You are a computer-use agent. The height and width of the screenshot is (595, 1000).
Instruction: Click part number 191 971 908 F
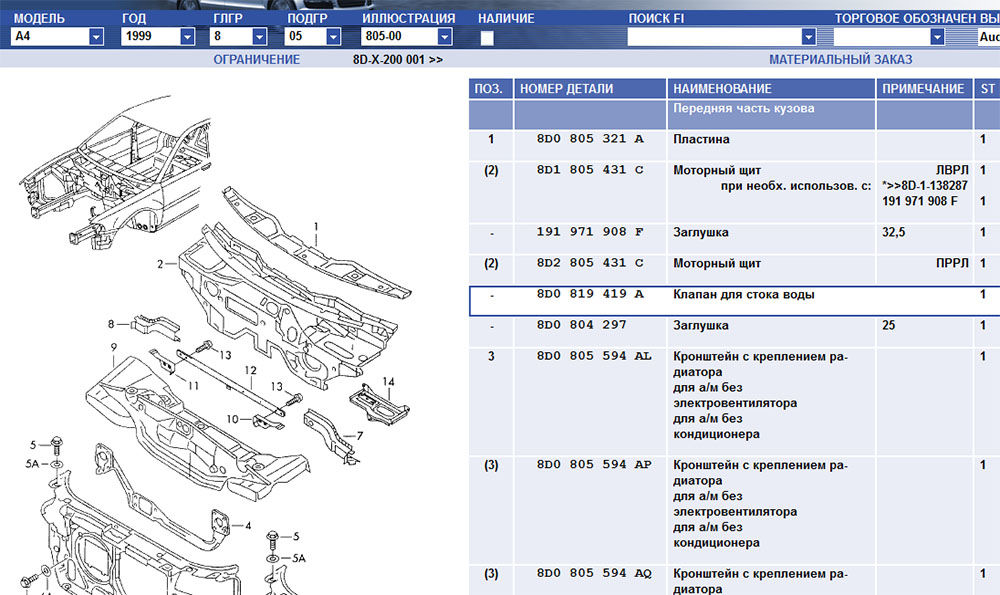point(590,232)
